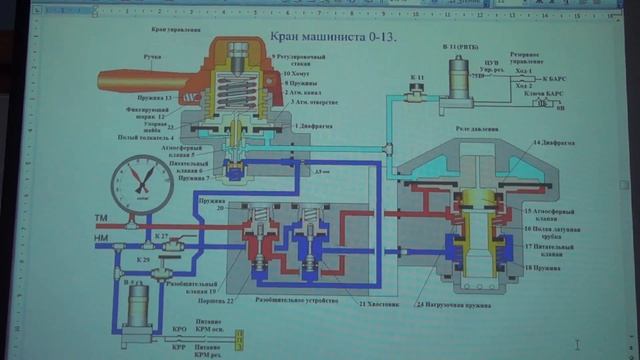Click the "Пружина 13" label
The image size is (640, 360).
pyautogui.click(x=155, y=98)
